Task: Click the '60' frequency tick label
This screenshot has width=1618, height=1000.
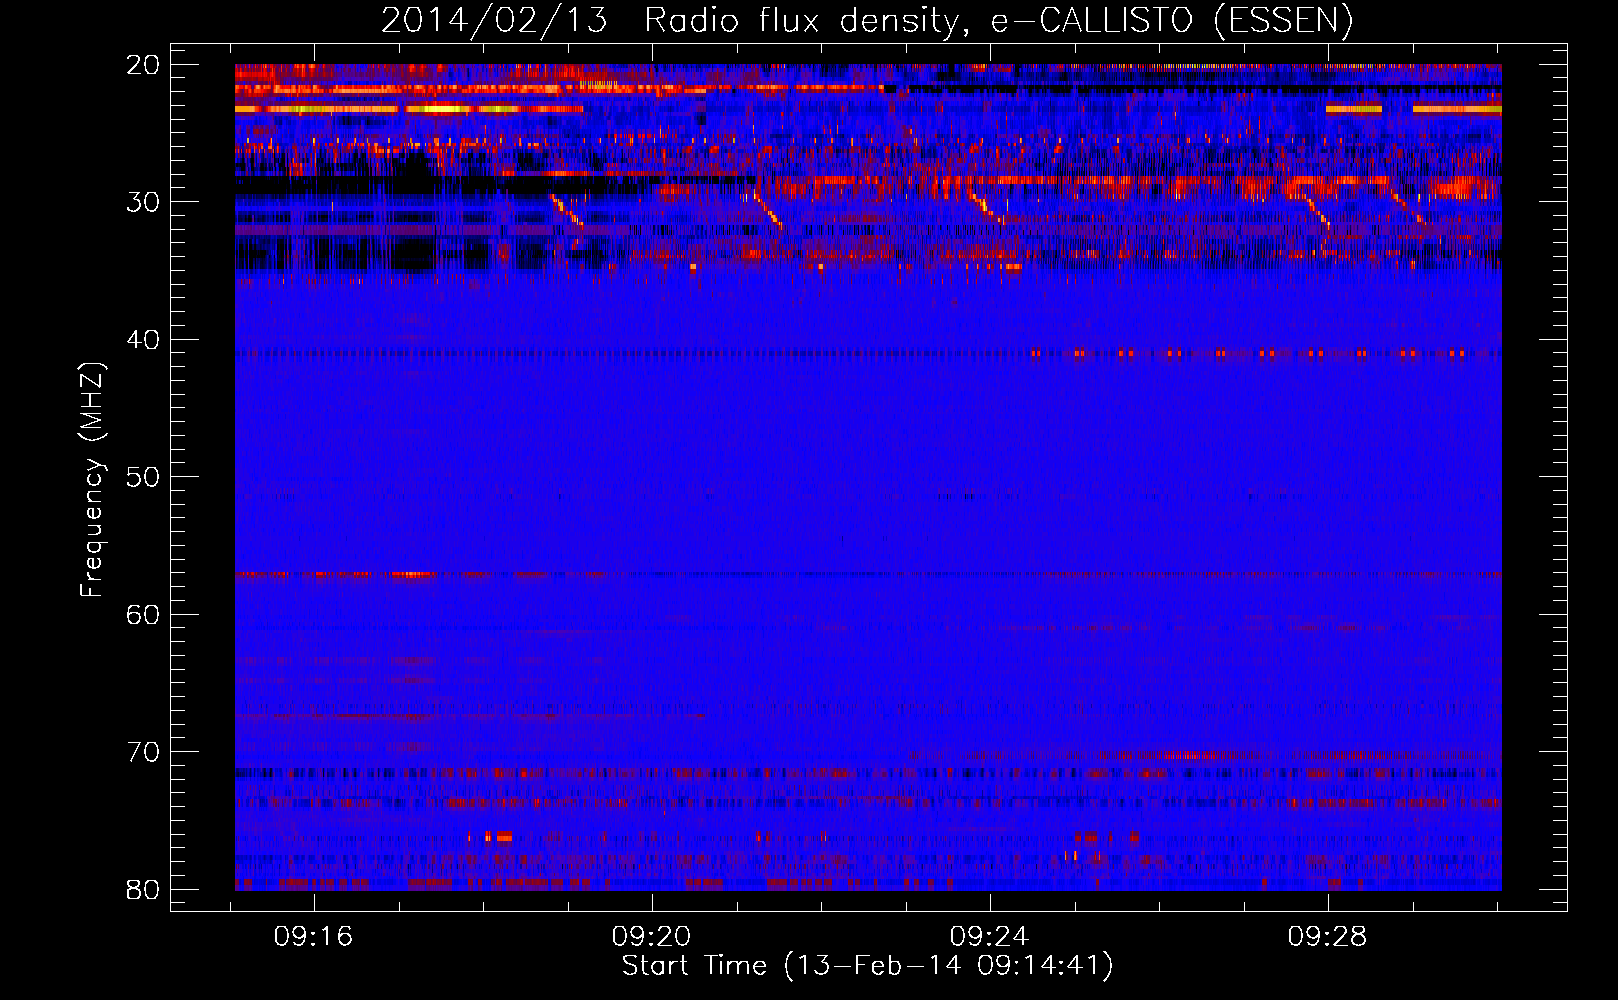Action: click(x=143, y=614)
